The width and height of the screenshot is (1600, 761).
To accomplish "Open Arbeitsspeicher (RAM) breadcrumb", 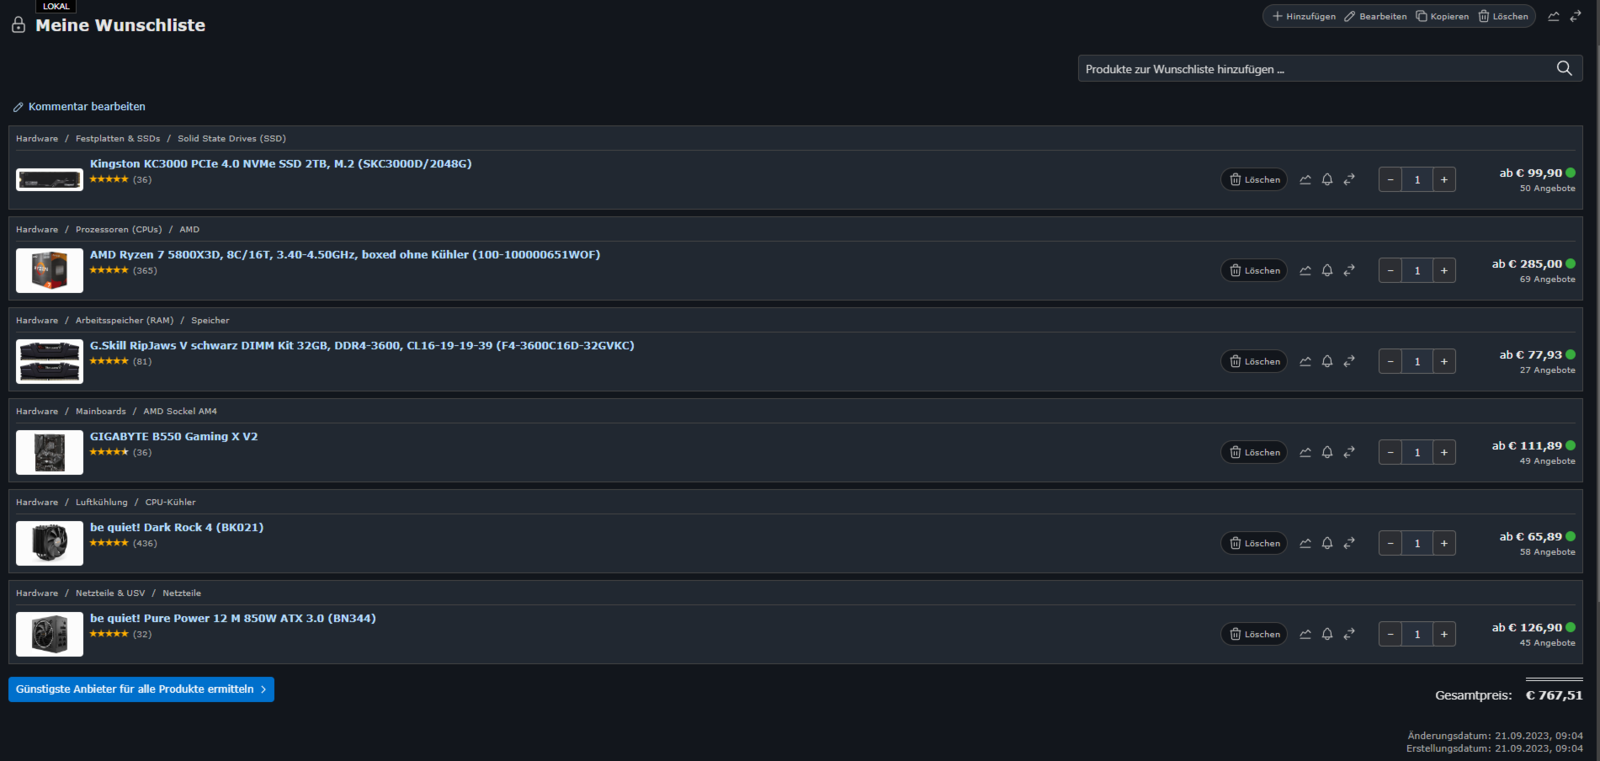I will click(x=125, y=321).
